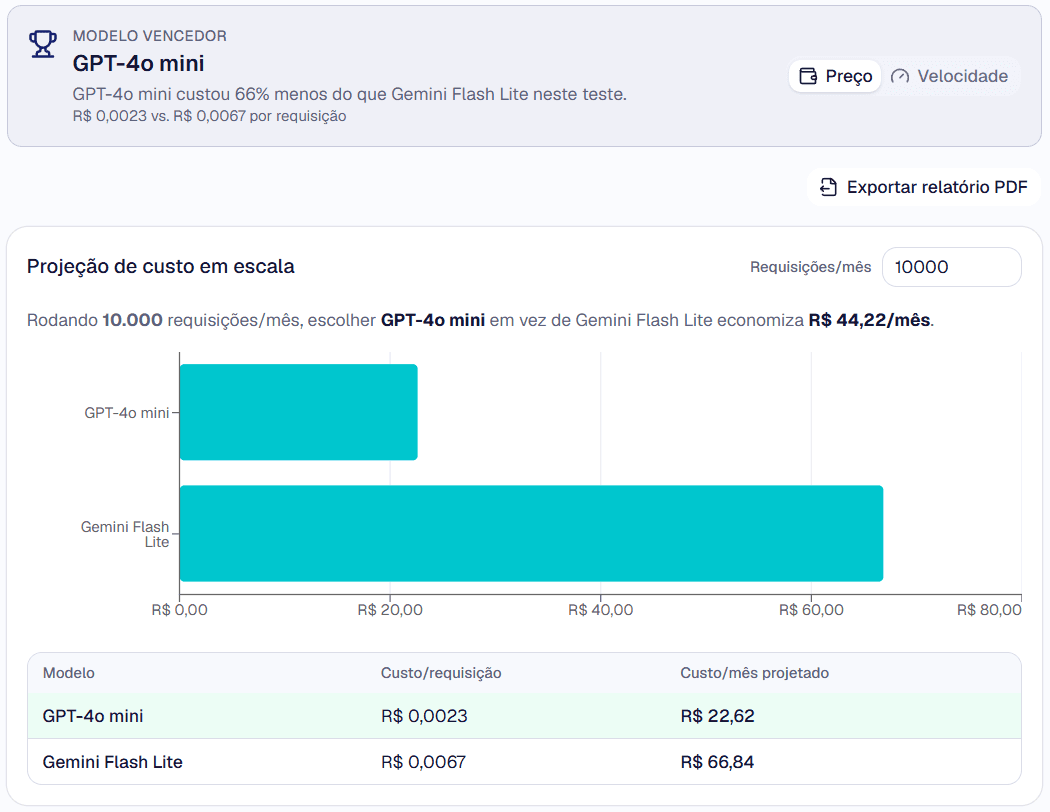This screenshot has width=1050, height=812.
Task: Click the Gemini Flash Lite chart bar
Action: 532,534
